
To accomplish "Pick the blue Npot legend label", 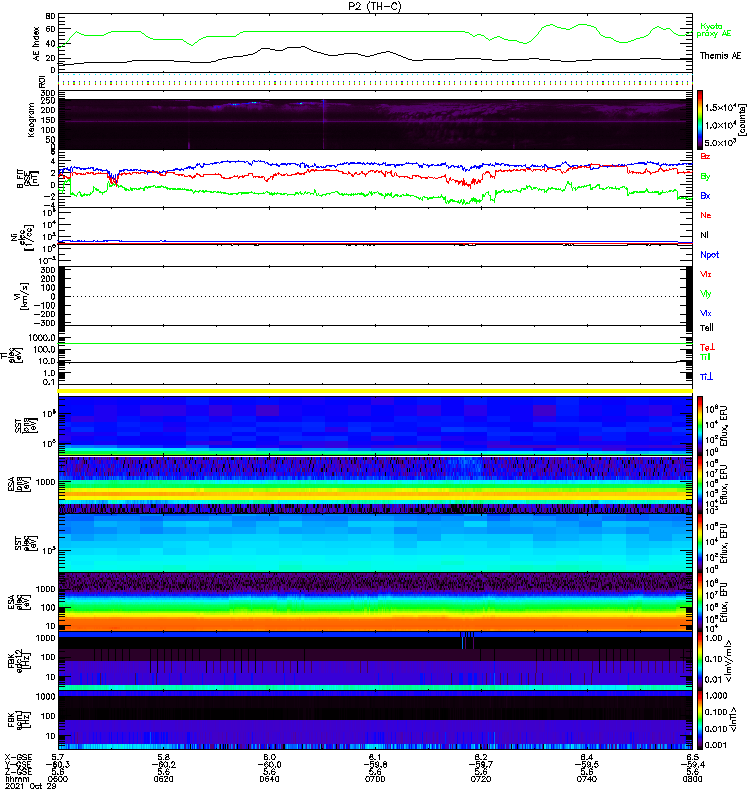I will (710, 255).
